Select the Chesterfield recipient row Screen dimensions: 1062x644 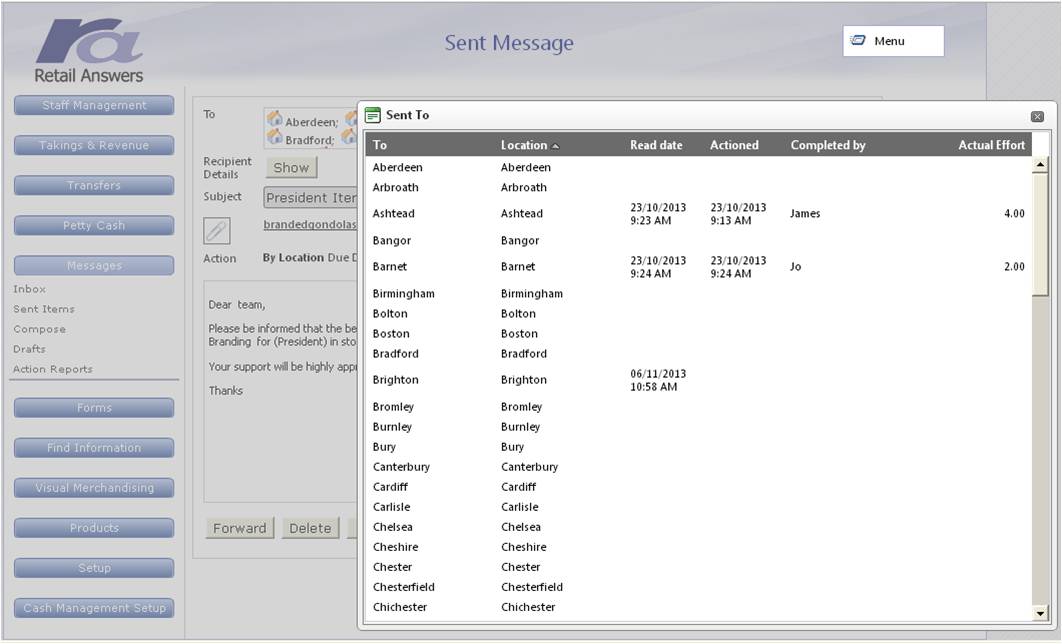698,587
